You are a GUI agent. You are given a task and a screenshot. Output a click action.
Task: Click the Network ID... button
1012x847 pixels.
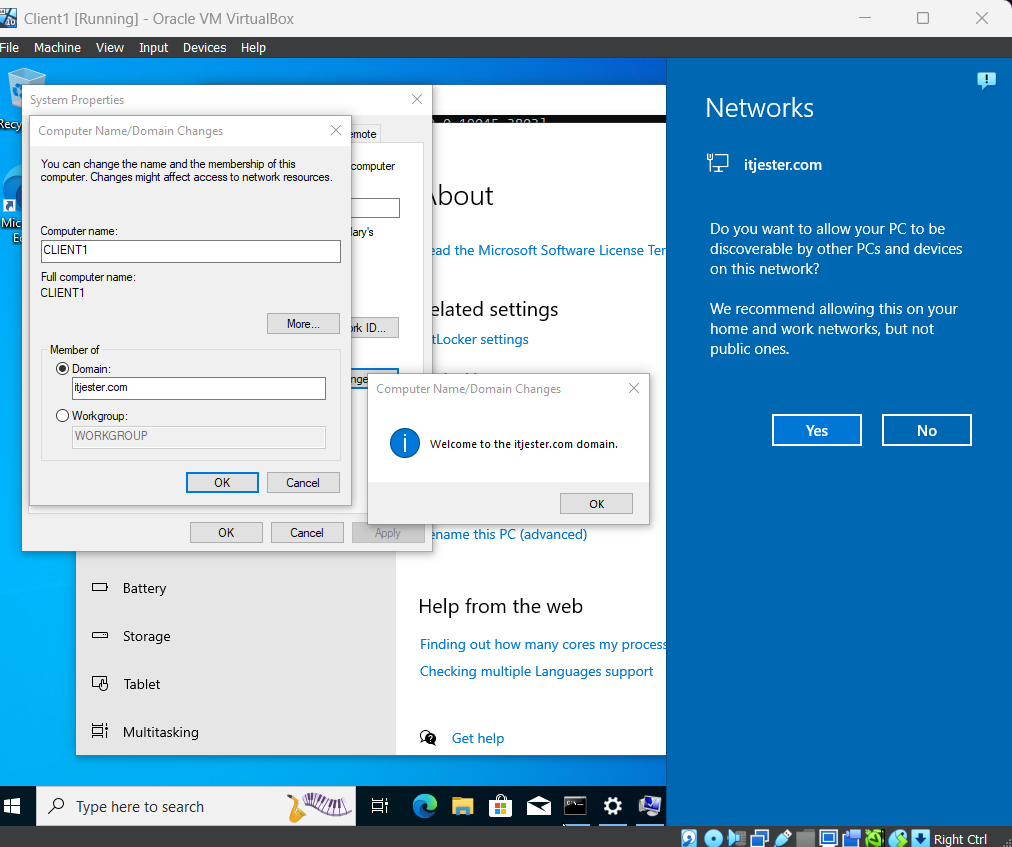tap(375, 327)
